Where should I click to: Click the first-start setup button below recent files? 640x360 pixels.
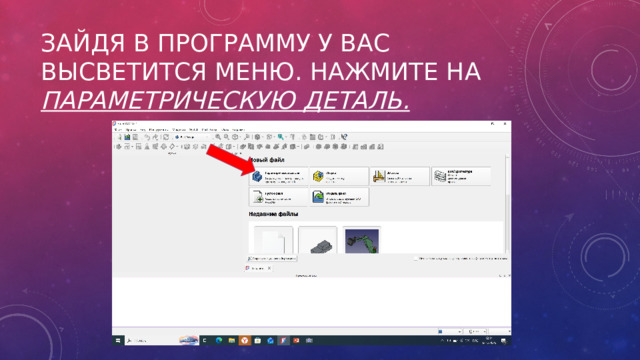[x=272, y=258]
